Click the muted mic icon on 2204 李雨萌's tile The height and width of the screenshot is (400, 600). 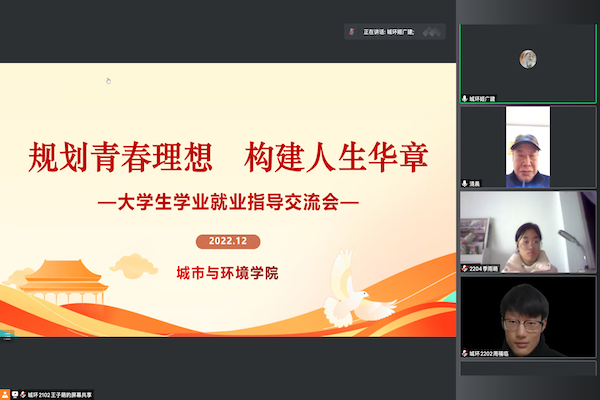(x=465, y=269)
